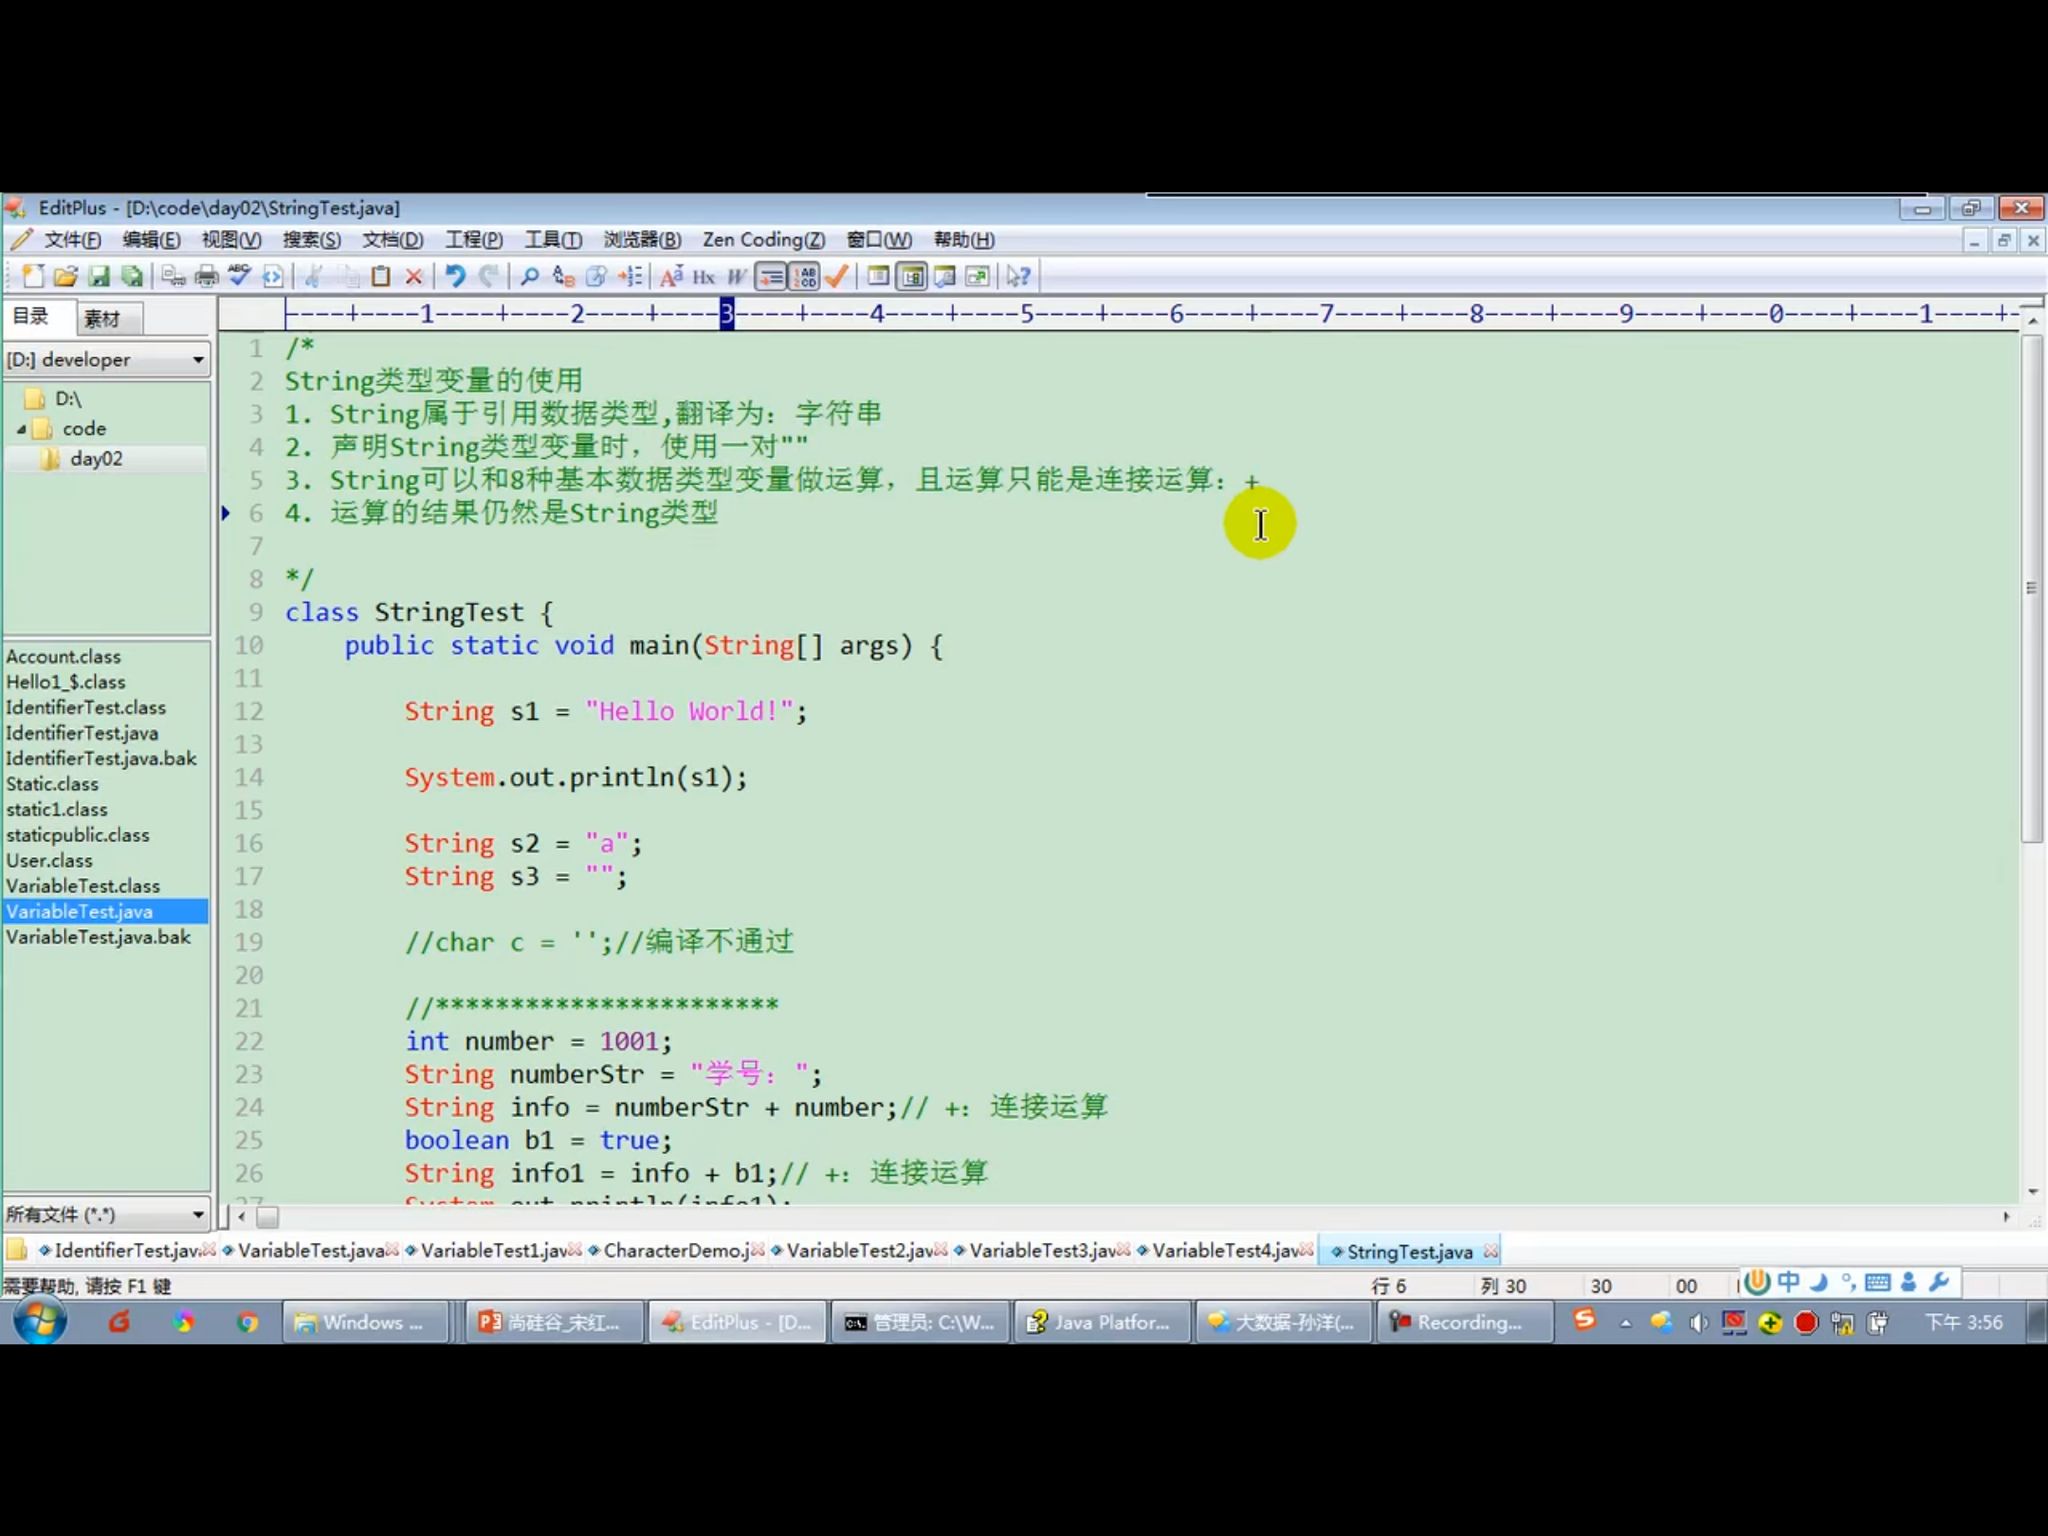
Task: Click the Copy toolbar icon
Action: pyautogui.click(x=348, y=276)
